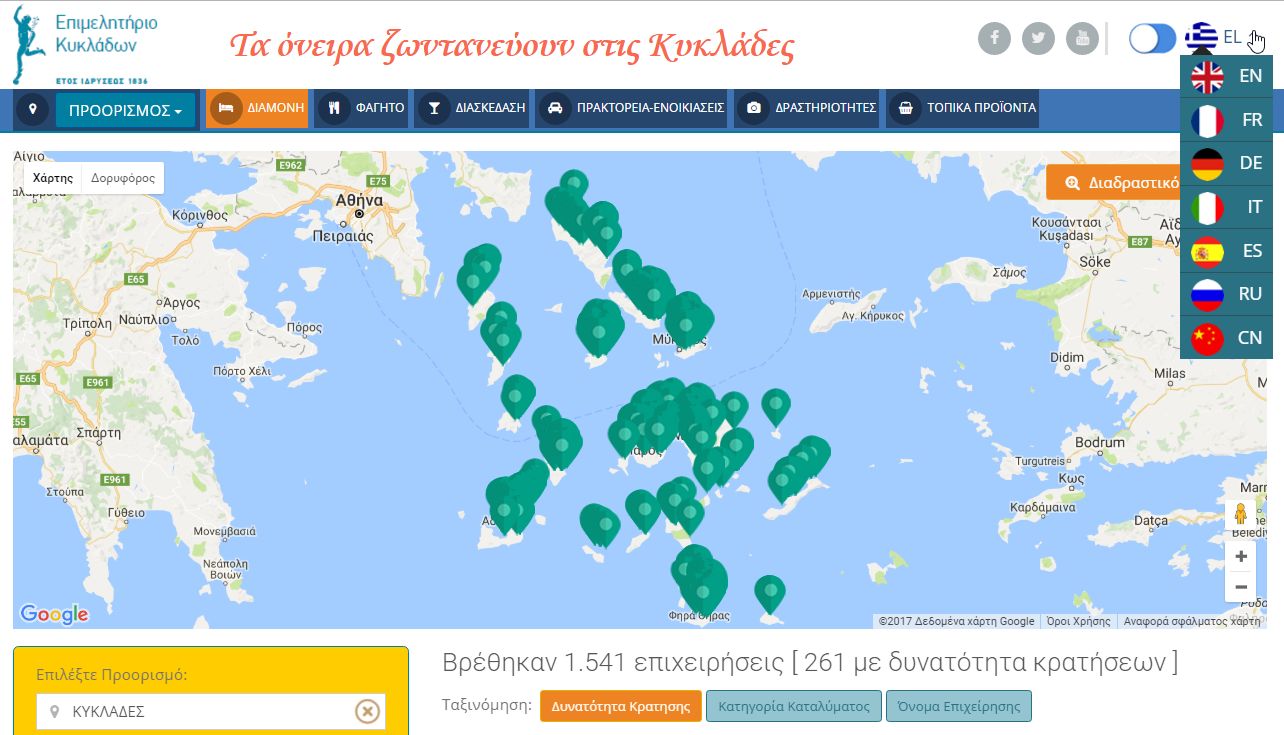Click the Street View pegman icon
1284x735 pixels.
[x=1240, y=515]
